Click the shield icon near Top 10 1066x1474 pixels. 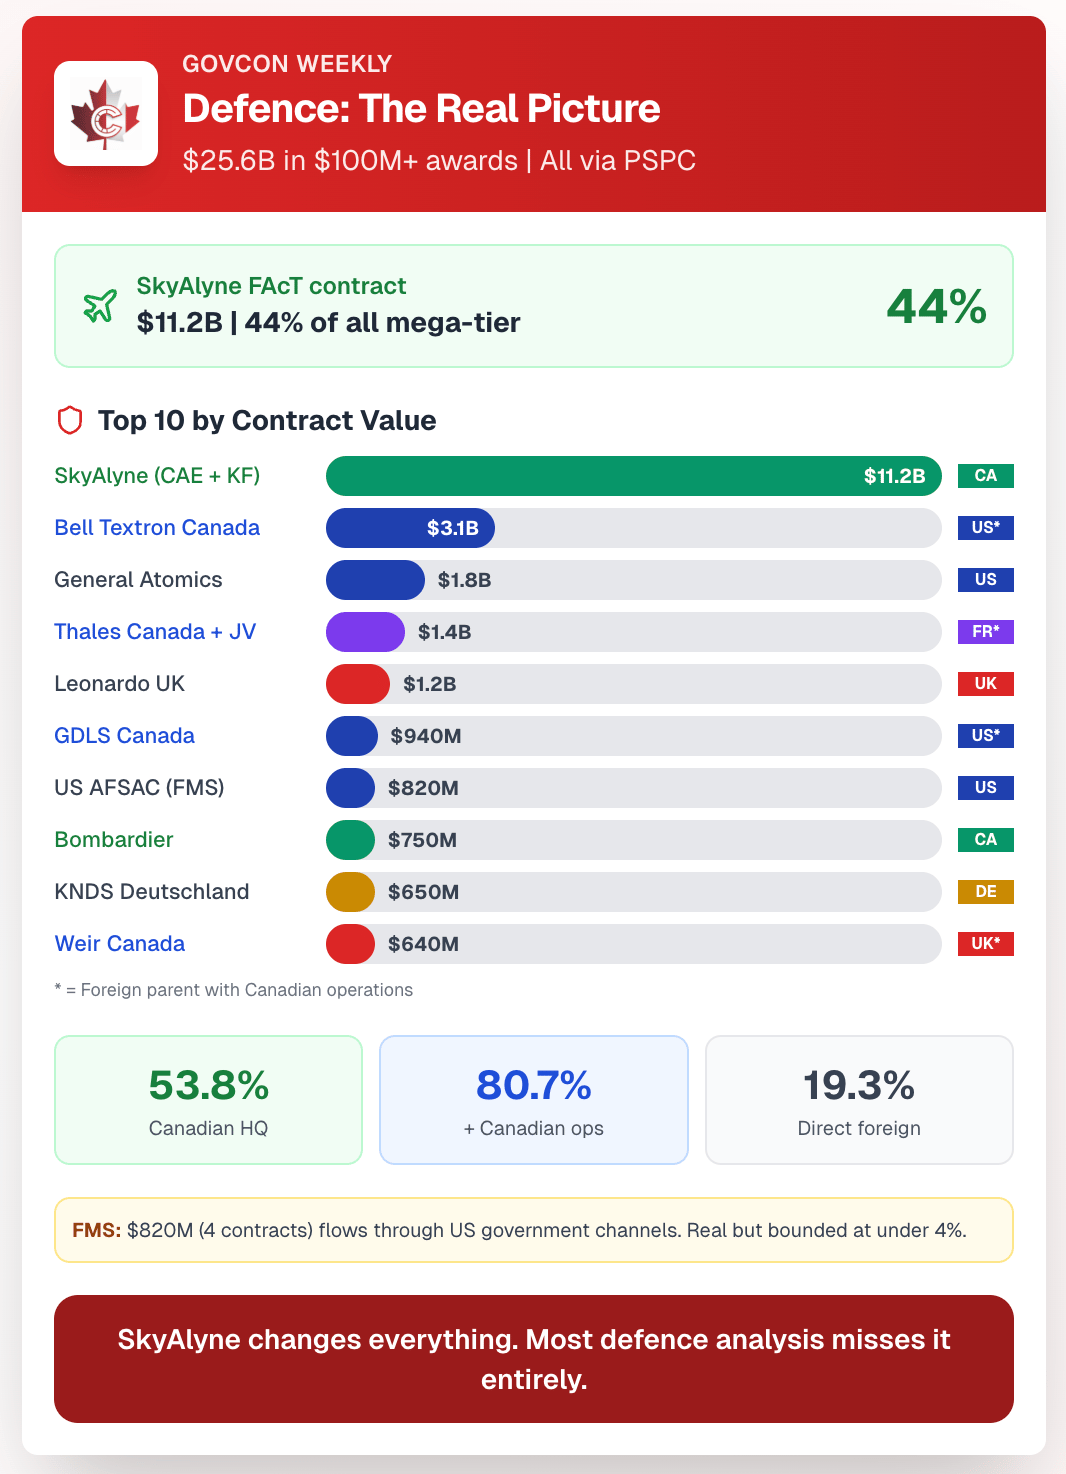69,421
